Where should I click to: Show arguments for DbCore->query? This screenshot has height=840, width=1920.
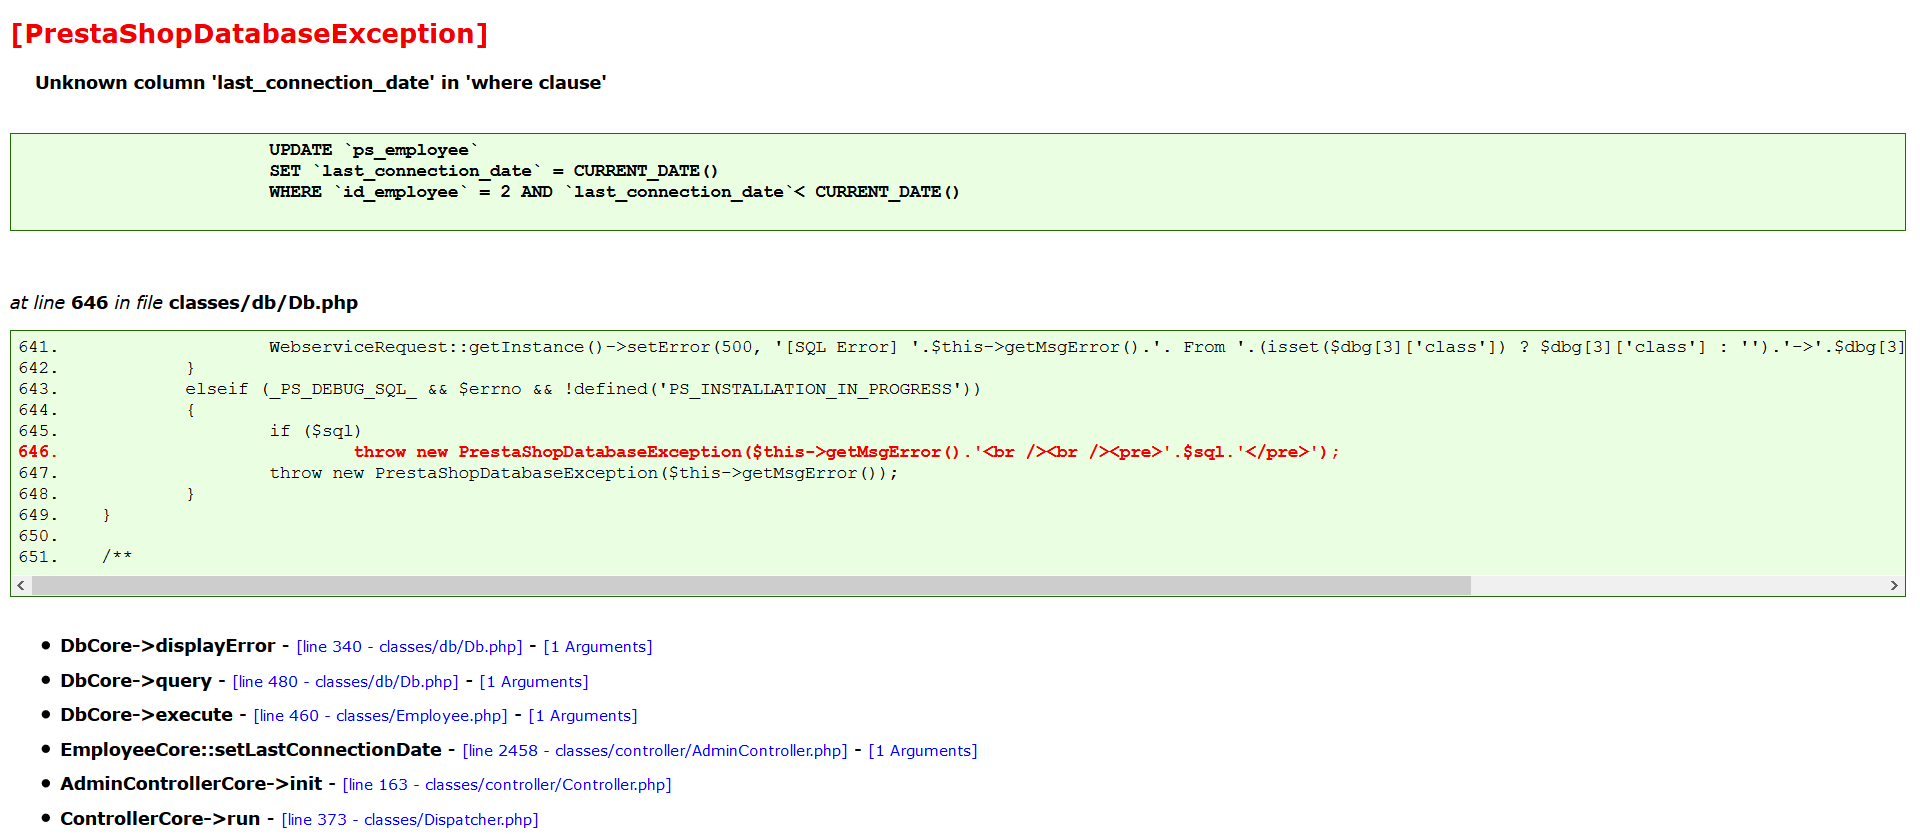534,682
